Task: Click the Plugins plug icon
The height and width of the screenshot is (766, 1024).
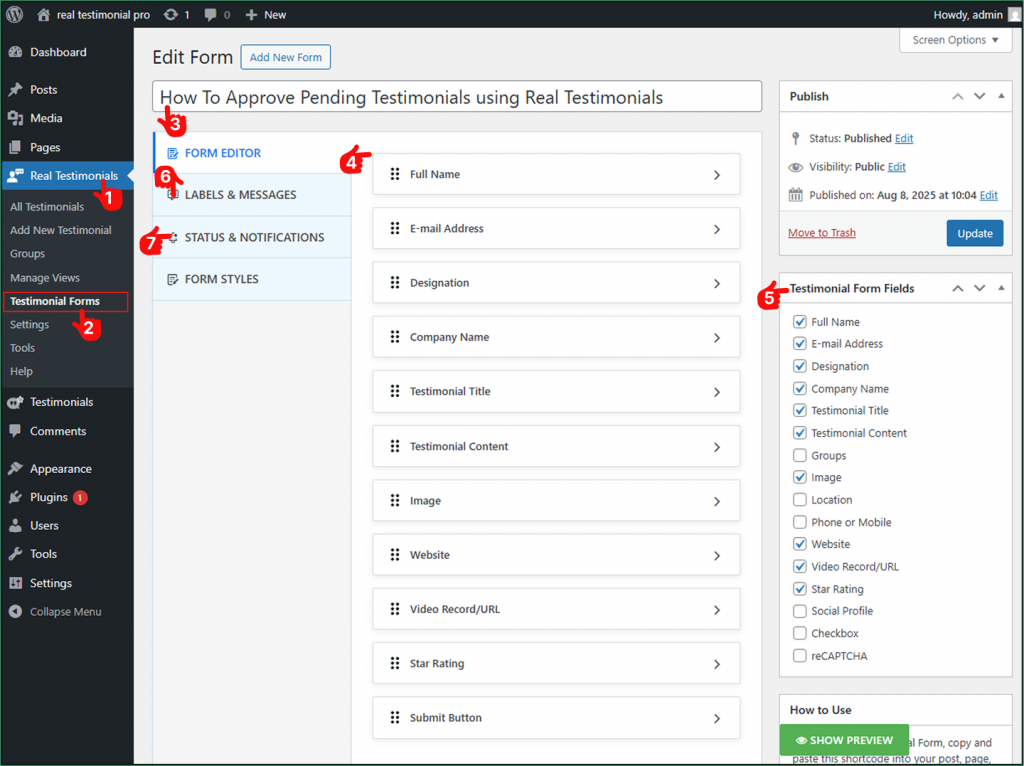Action: (16, 498)
